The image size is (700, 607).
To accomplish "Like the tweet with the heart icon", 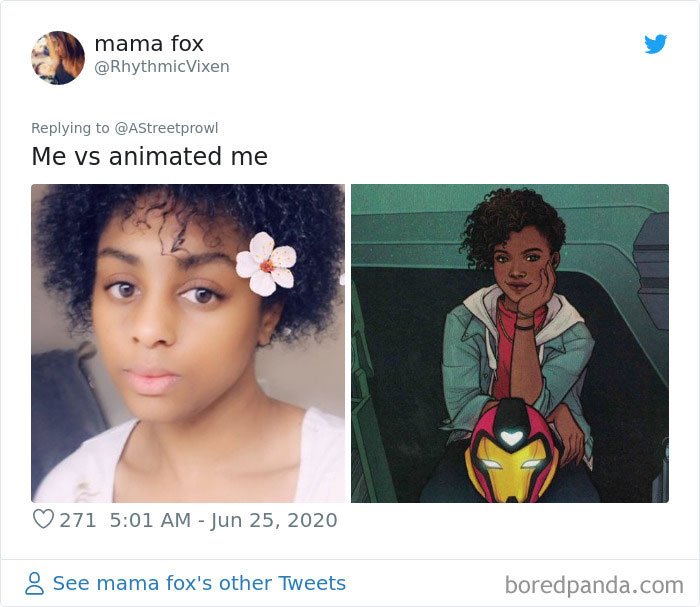I will pyautogui.click(x=43, y=520).
